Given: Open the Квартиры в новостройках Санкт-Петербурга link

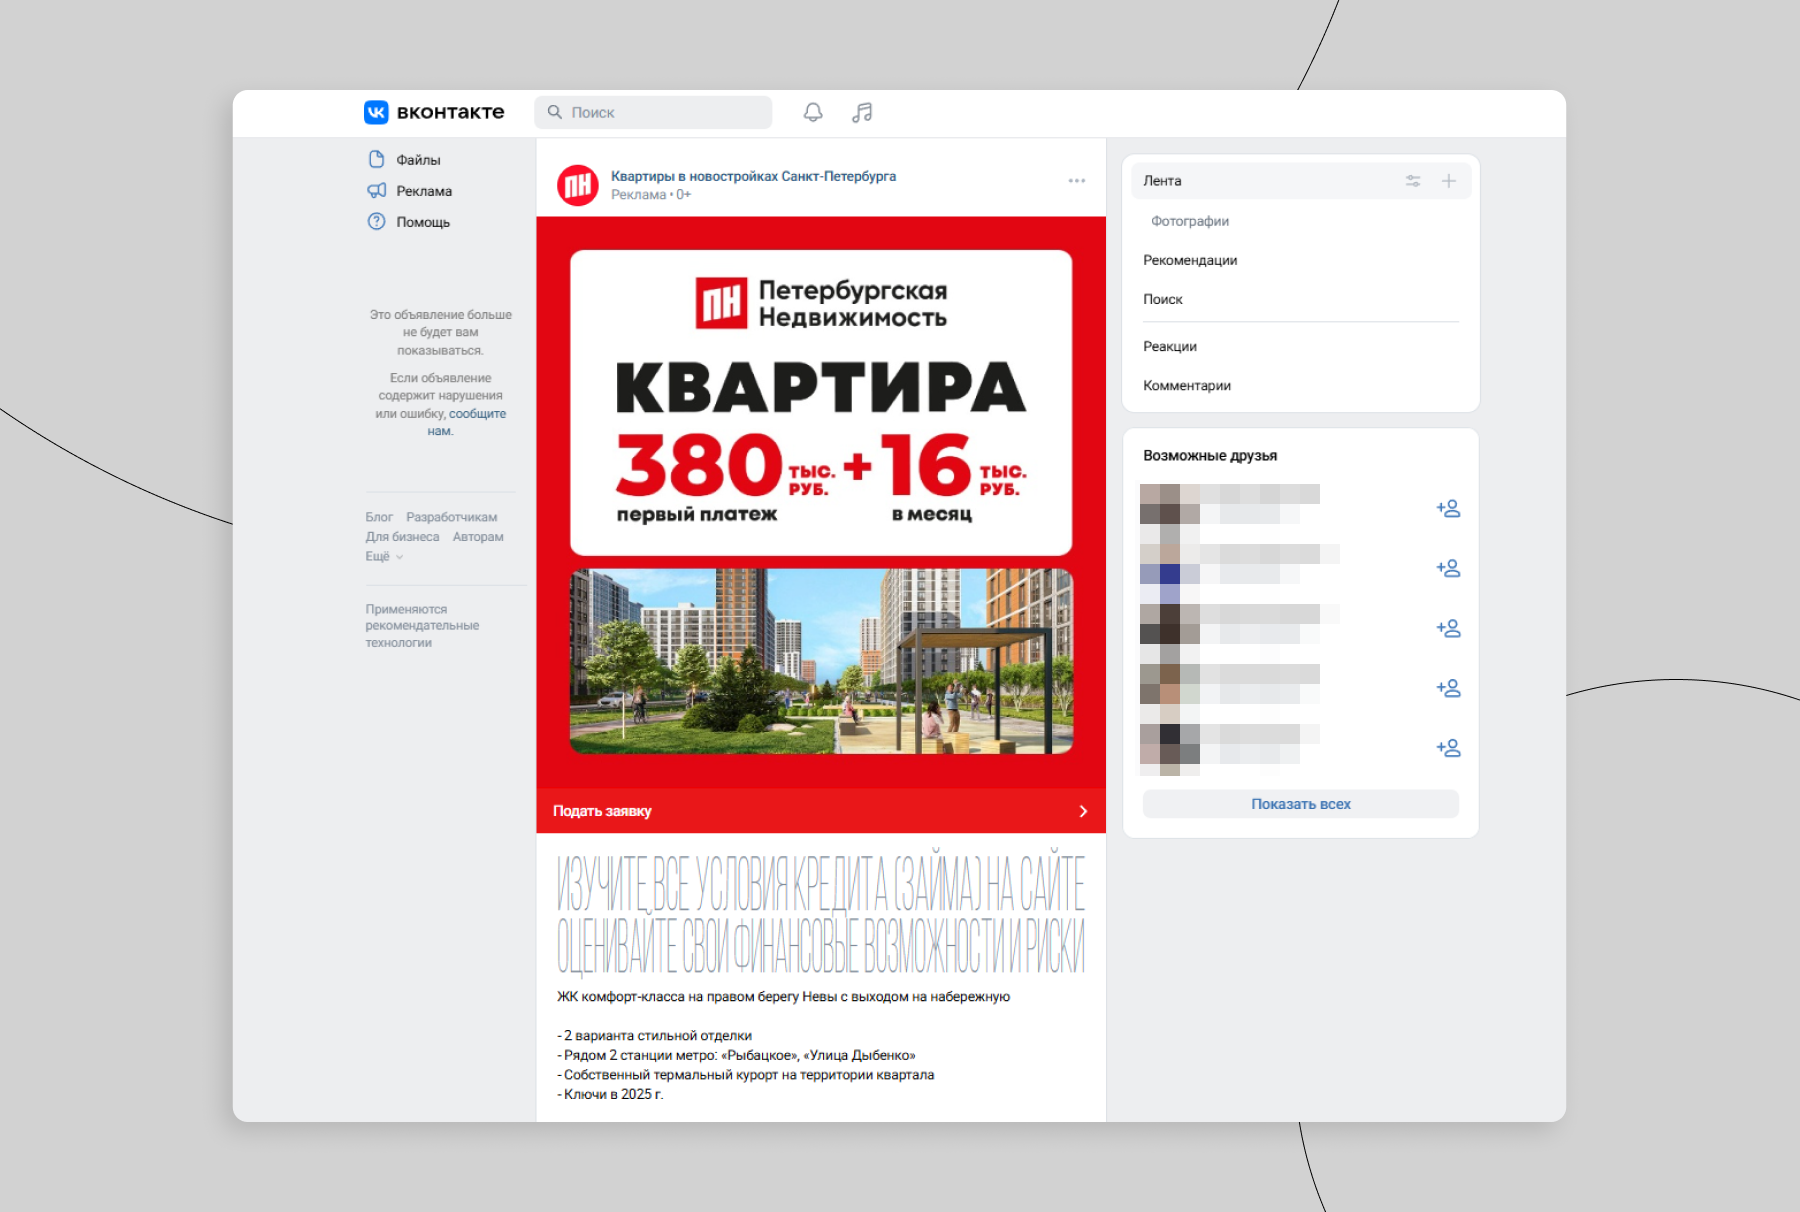Looking at the screenshot, I should (753, 176).
